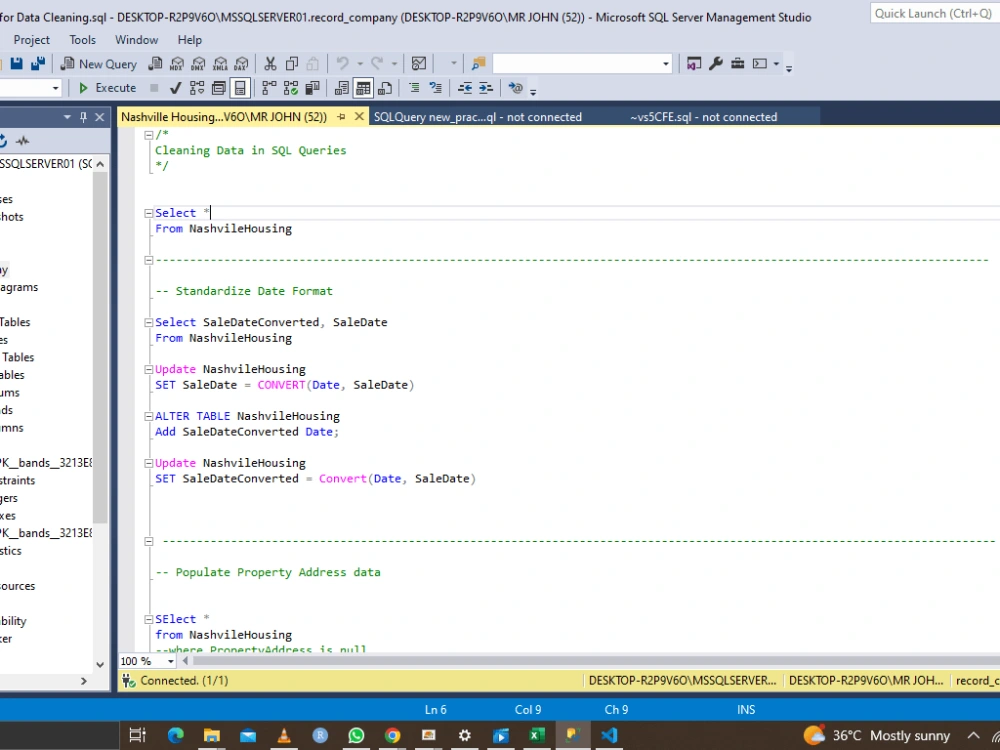The width and height of the screenshot is (1000, 750).
Task: Open the Project menu
Action: coord(31,40)
